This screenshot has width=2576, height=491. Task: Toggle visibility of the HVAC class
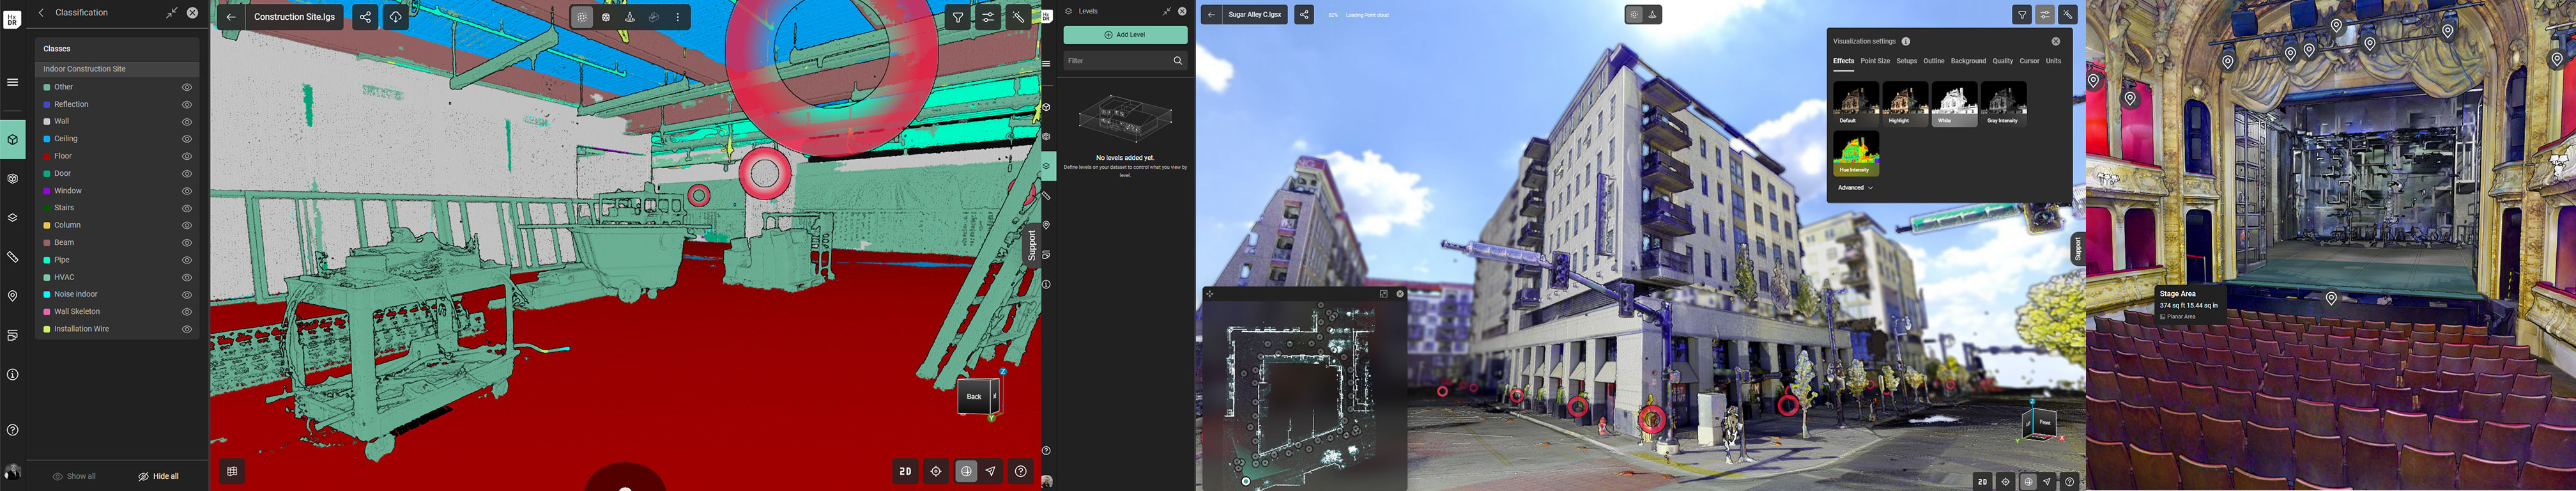click(187, 277)
